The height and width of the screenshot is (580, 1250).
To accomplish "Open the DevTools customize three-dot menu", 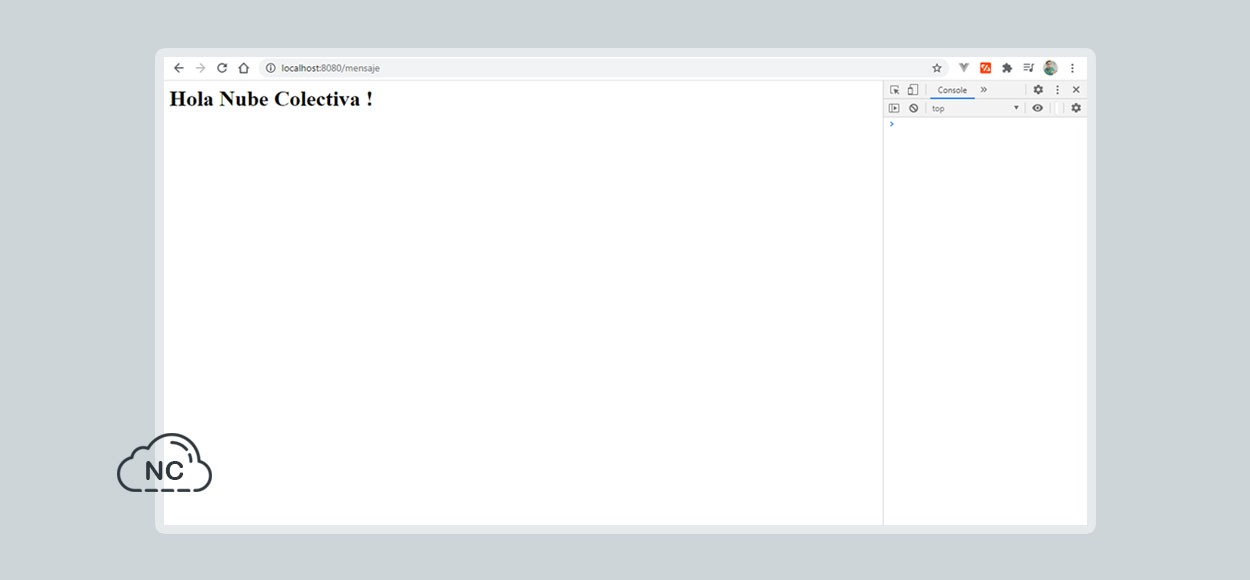I will pyautogui.click(x=1057, y=90).
